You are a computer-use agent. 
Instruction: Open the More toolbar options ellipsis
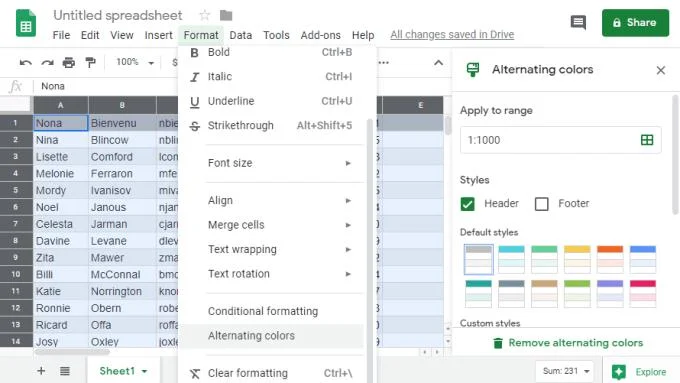[x=383, y=63]
